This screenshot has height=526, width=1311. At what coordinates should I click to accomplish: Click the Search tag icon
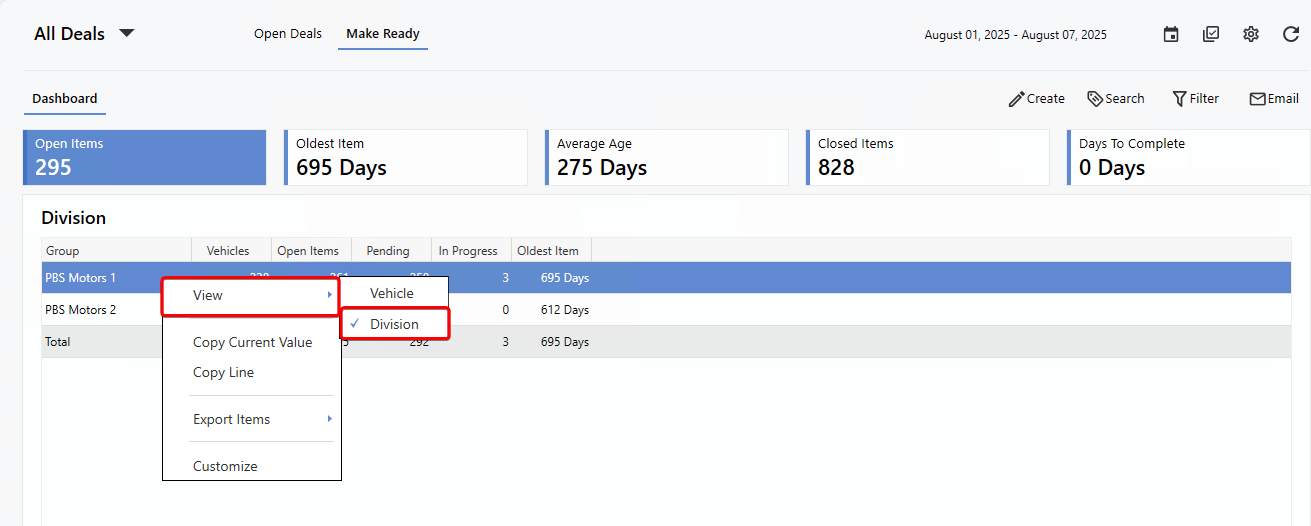tap(1095, 99)
